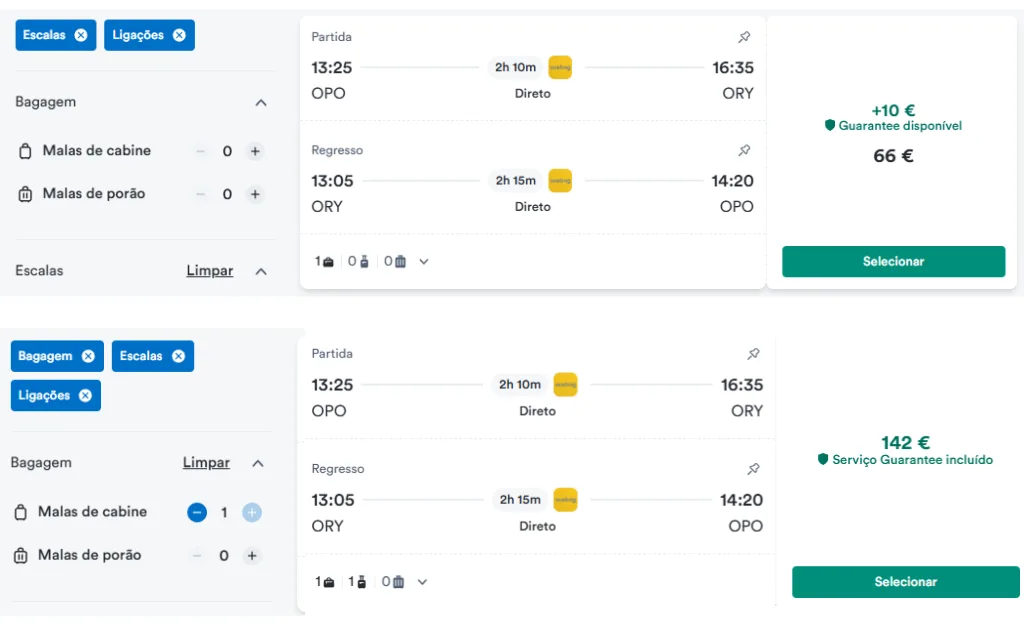Remove the Bagagem filter chip

tap(88, 356)
